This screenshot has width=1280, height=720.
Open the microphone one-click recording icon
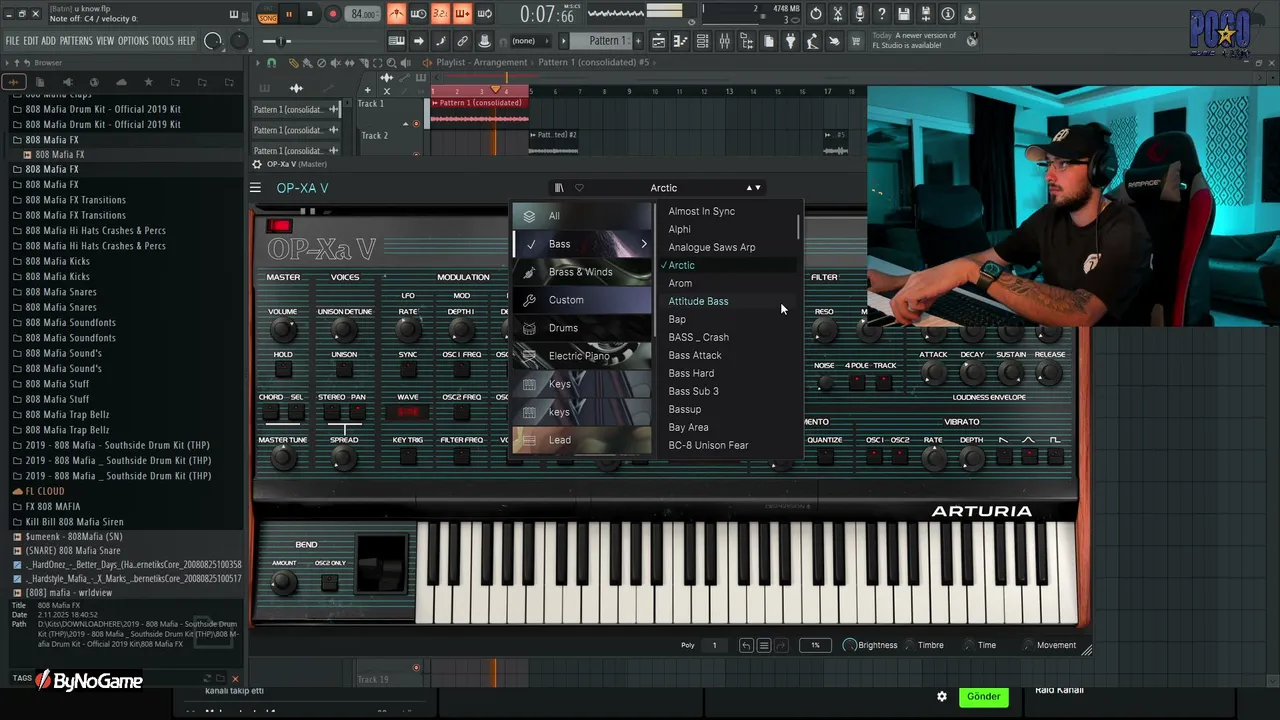pos(860,14)
